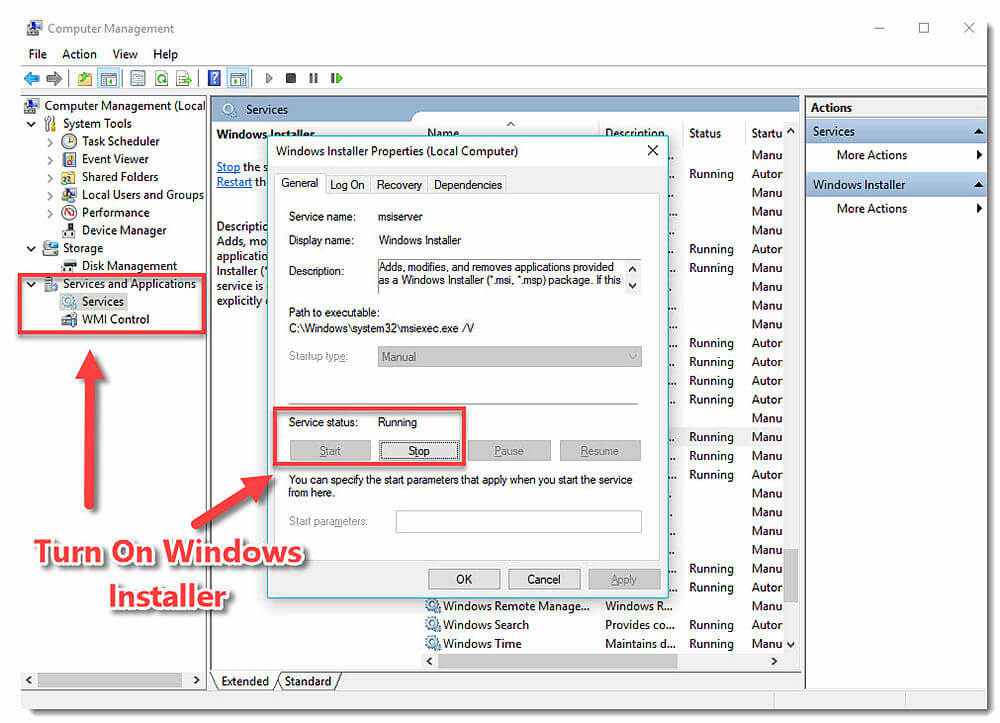Click the Stop button in properties dialog
Screen dimensions: 1000x723
point(419,451)
